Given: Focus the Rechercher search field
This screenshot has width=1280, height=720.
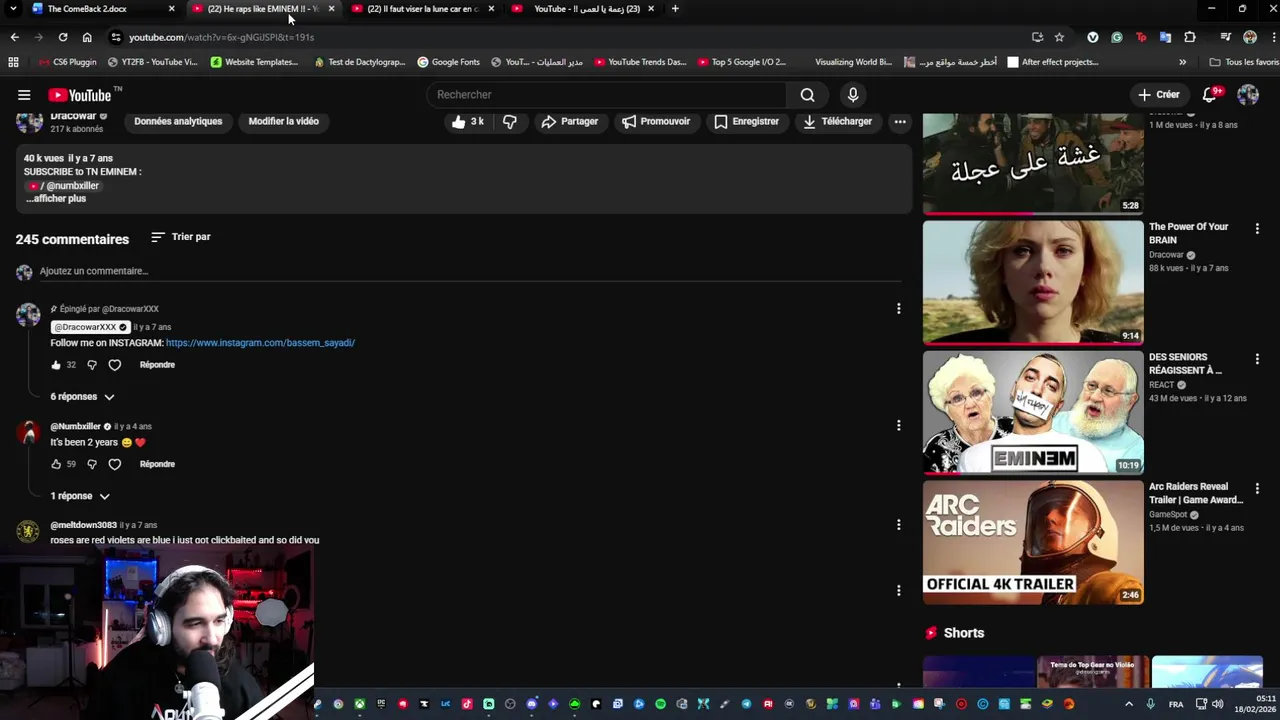Looking at the screenshot, I should point(607,95).
